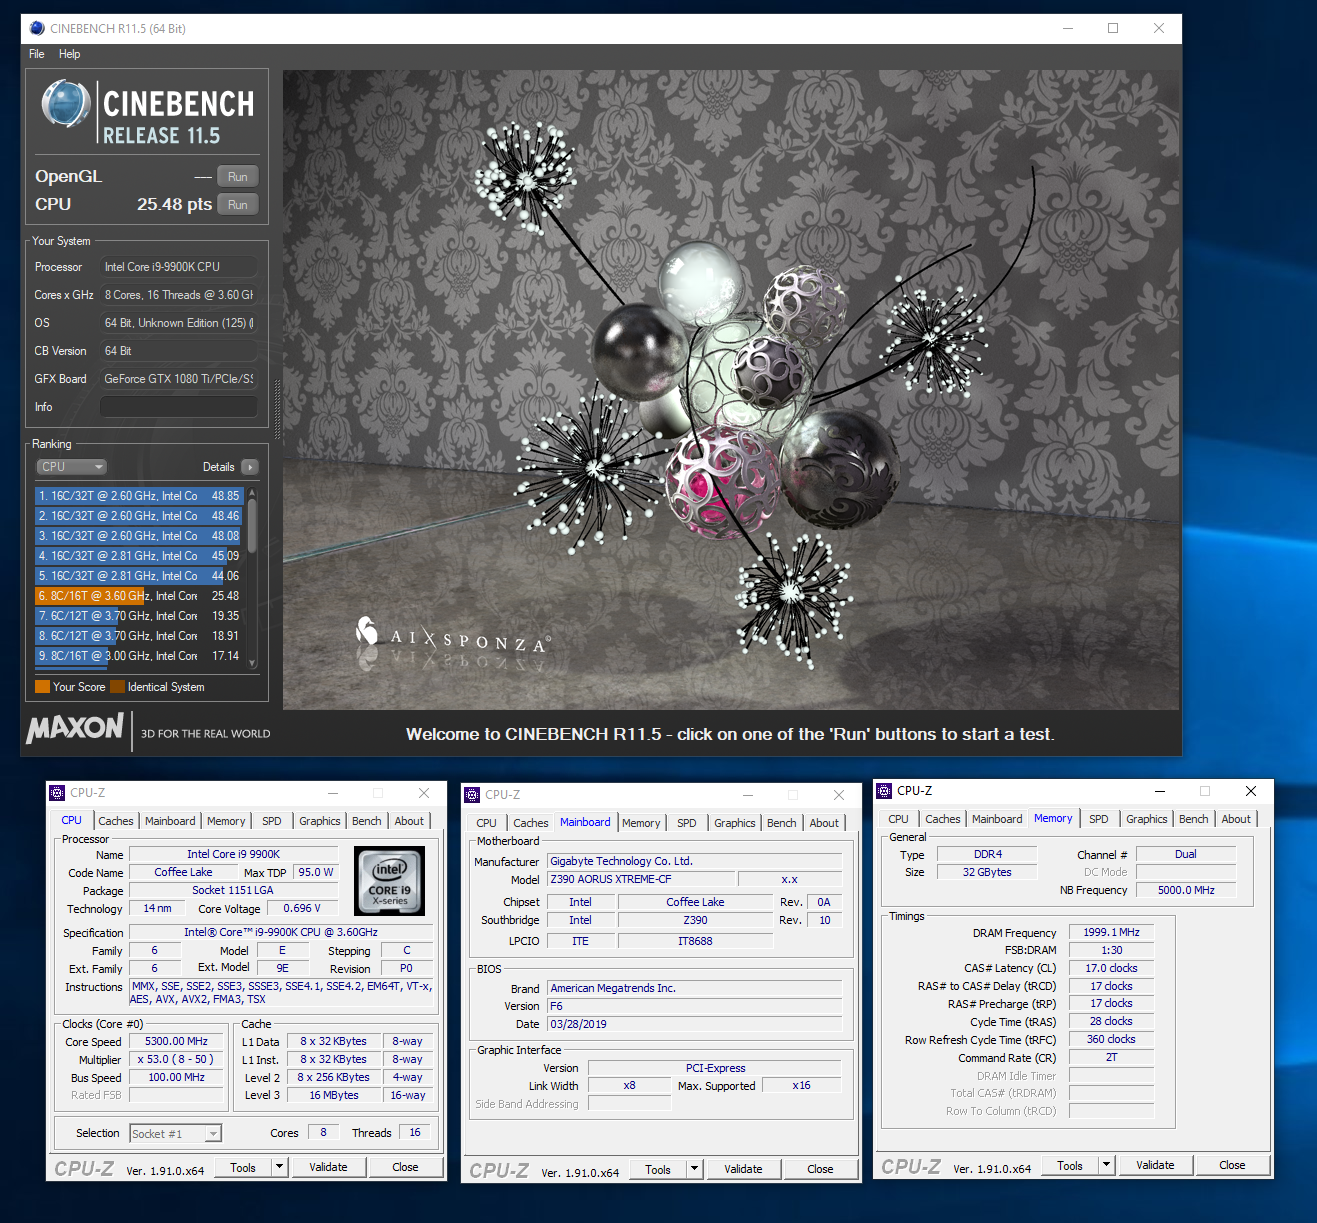Click Close button in middle CPU-Z window

[820, 1169]
